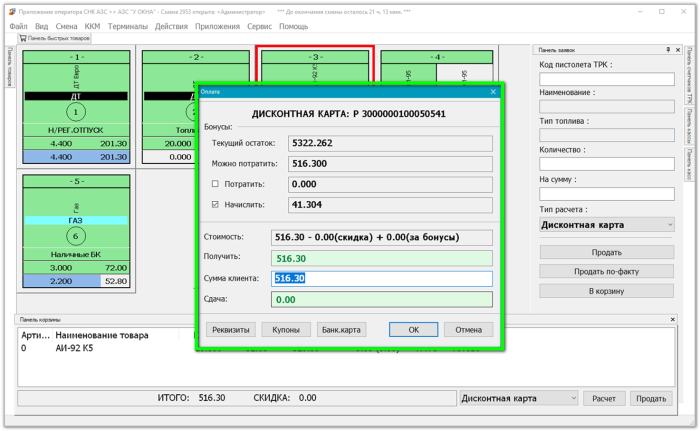The height and width of the screenshot is (431, 700).
Task: Close the Панель заявок panel
Action: tap(678, 50)
